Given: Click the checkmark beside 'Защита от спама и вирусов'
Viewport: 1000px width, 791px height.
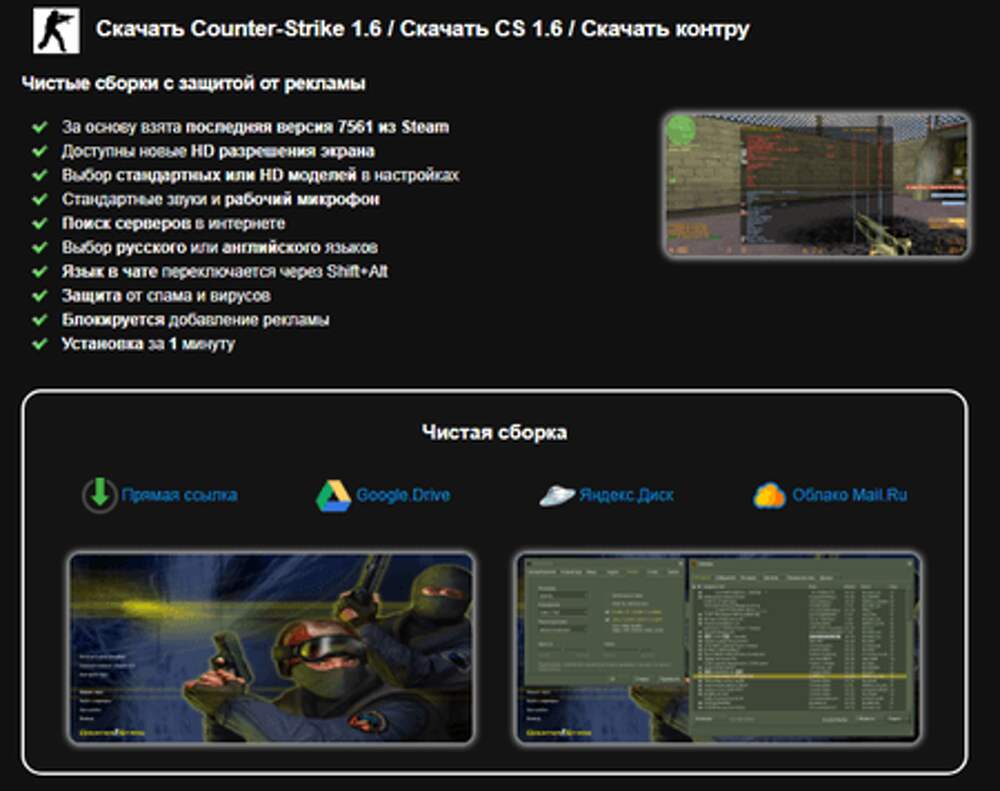Looking at the screenshot, I should tap(40, 296).
